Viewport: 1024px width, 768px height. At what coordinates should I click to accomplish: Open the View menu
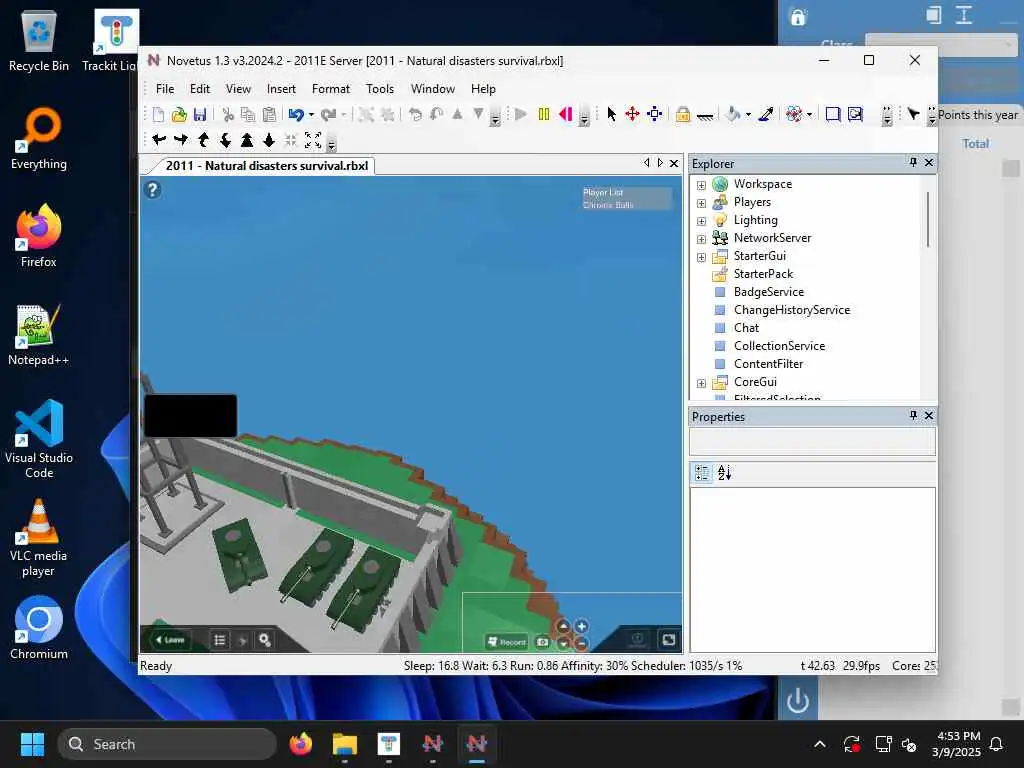point(238,89)
